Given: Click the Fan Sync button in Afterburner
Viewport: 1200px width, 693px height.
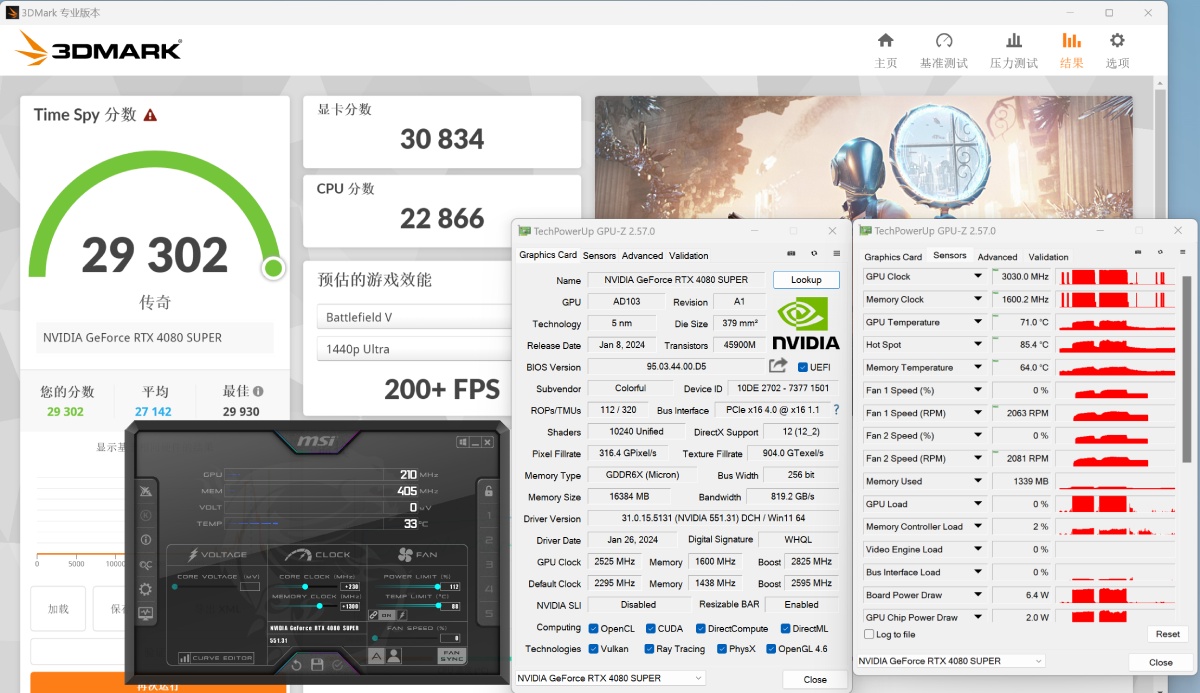Looking at the screenshot, I should [x=451, y=656].
